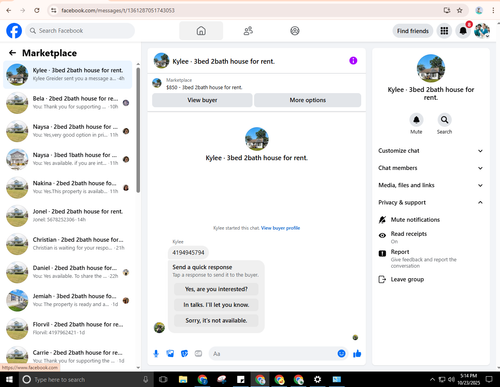
Task: Click View buyer button
Action: click(202, 100)
